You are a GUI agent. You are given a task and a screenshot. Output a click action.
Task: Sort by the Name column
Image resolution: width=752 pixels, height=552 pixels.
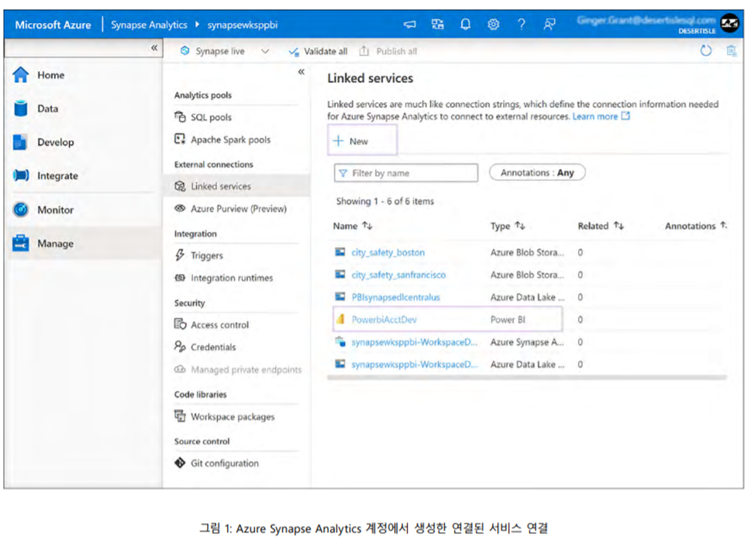[352, 226]
